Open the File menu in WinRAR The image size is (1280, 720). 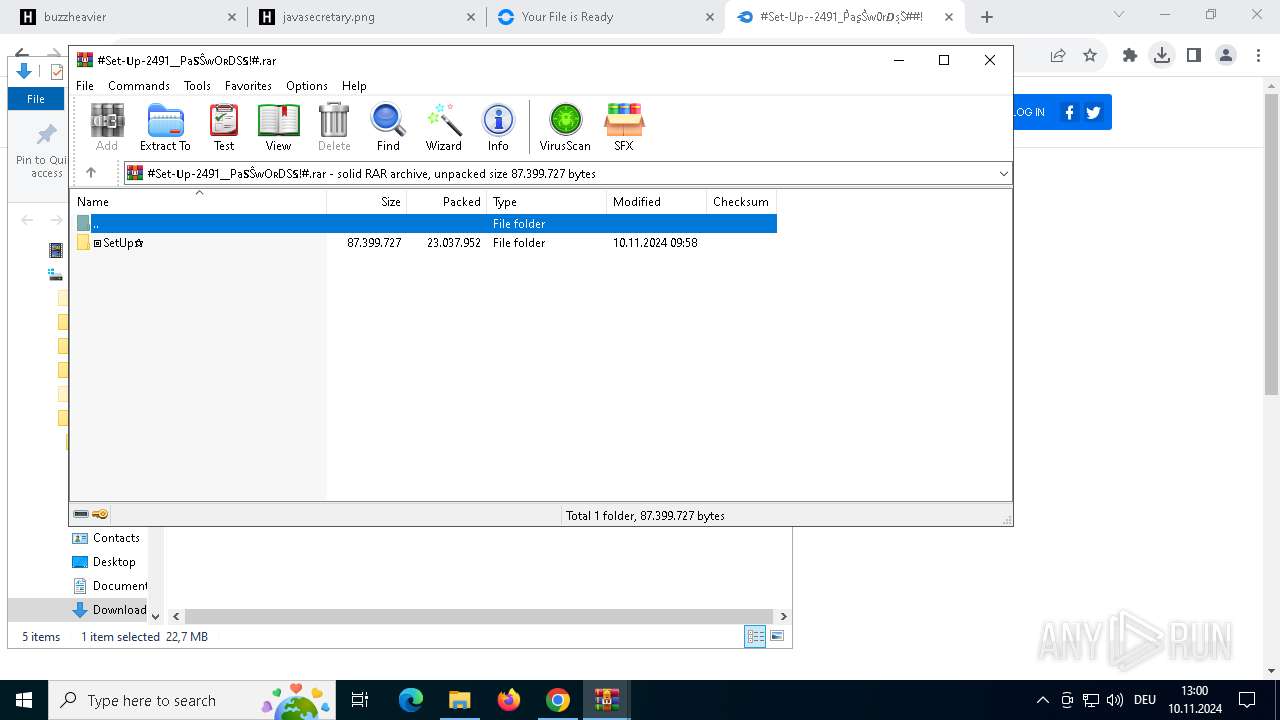tap(85, 86)
